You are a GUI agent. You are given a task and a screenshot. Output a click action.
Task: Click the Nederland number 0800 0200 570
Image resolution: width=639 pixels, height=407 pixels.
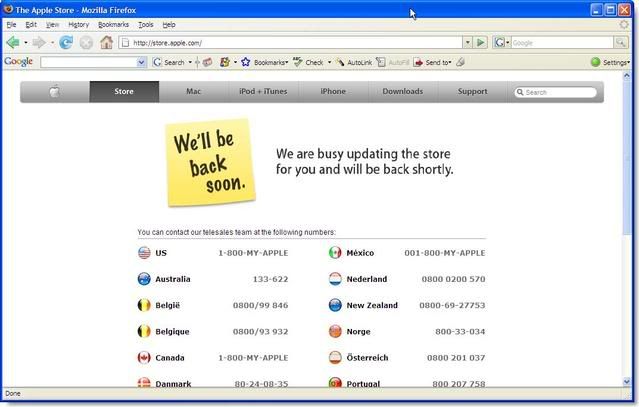(x=453, y=279)
